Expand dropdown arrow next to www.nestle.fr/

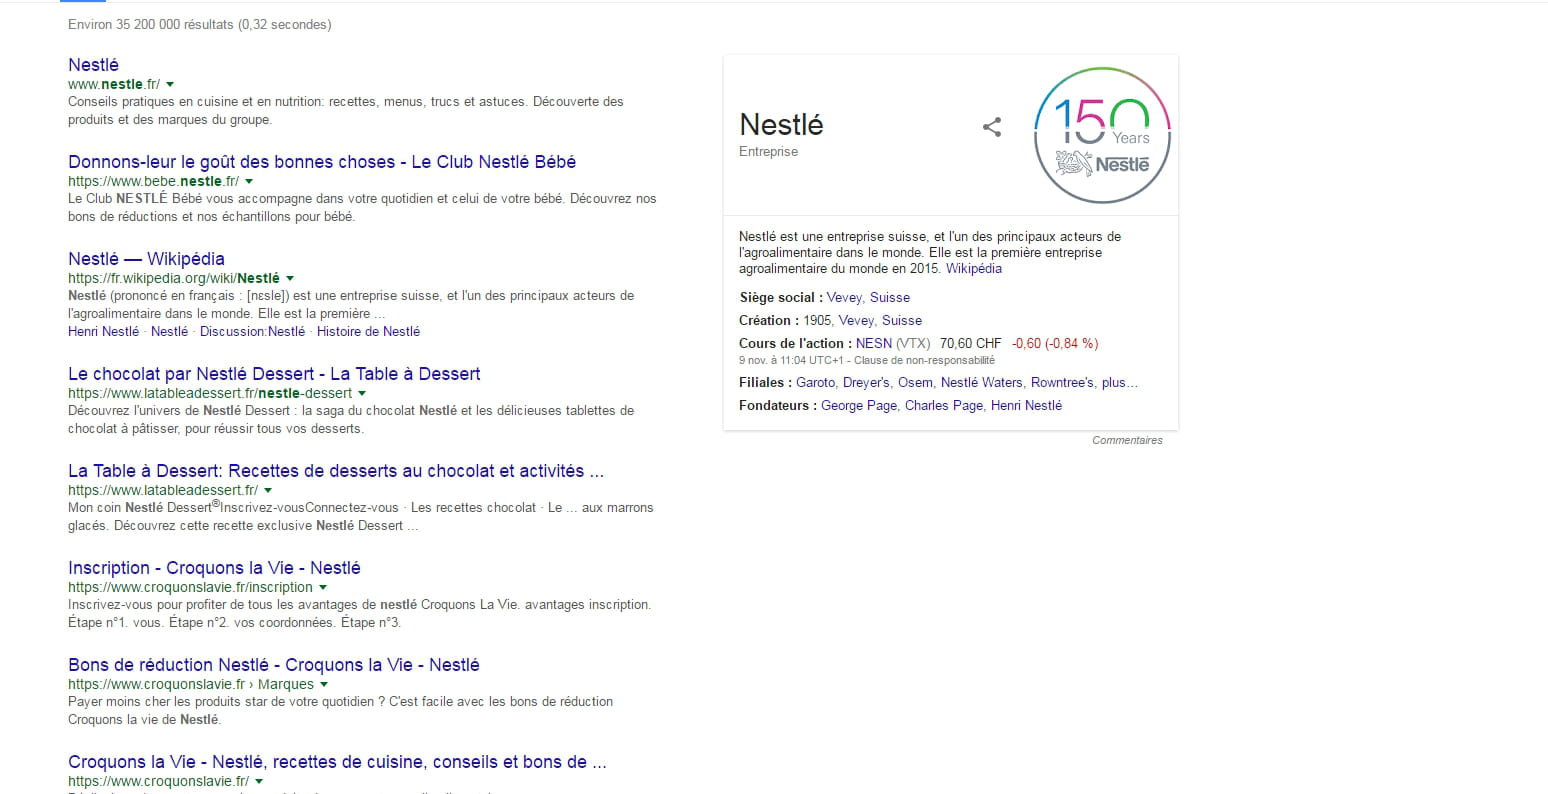(x=170, y=85)
